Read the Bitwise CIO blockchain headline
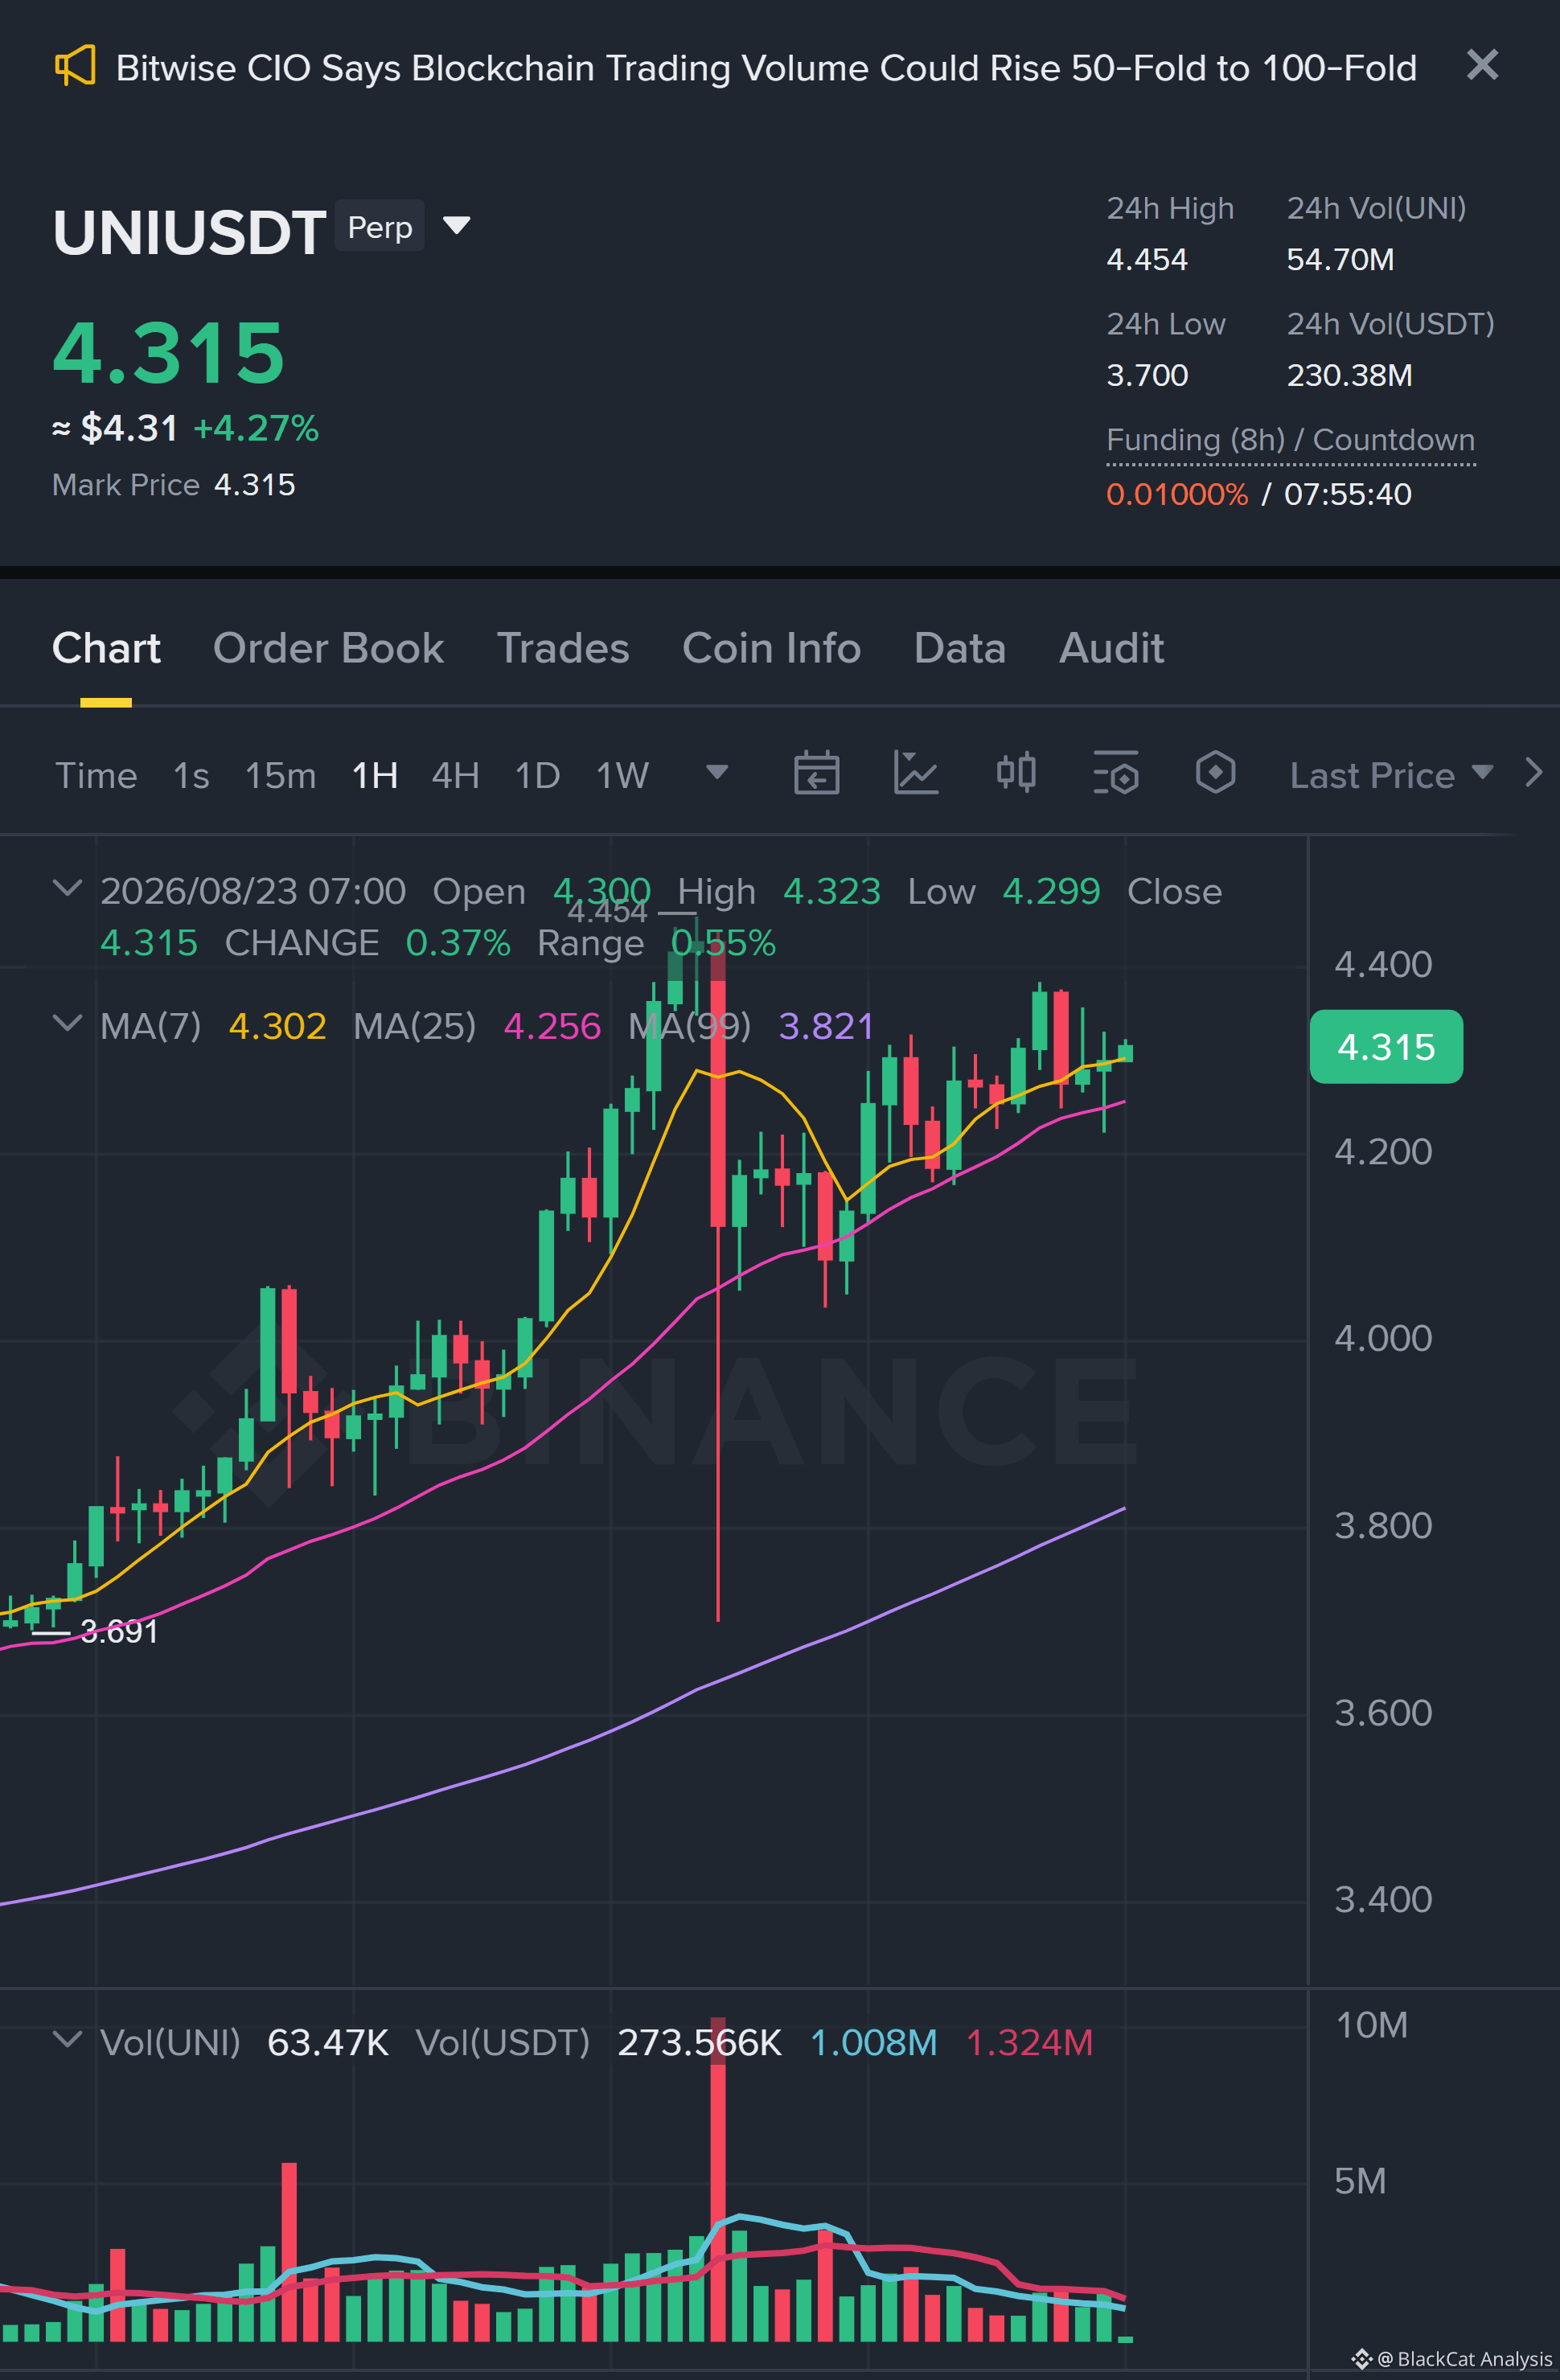This screenshot has height=2380, width=1560. pyautogui.click(x=766, y=68)
